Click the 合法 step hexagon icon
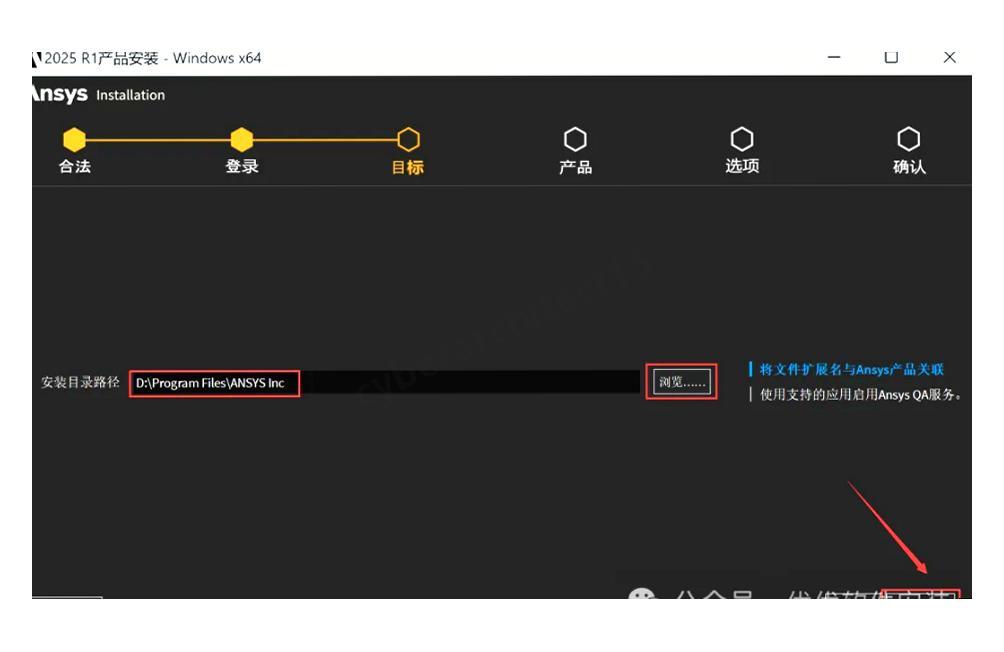Viewport: 1004px width, 652px height. (x=75, y=139)
